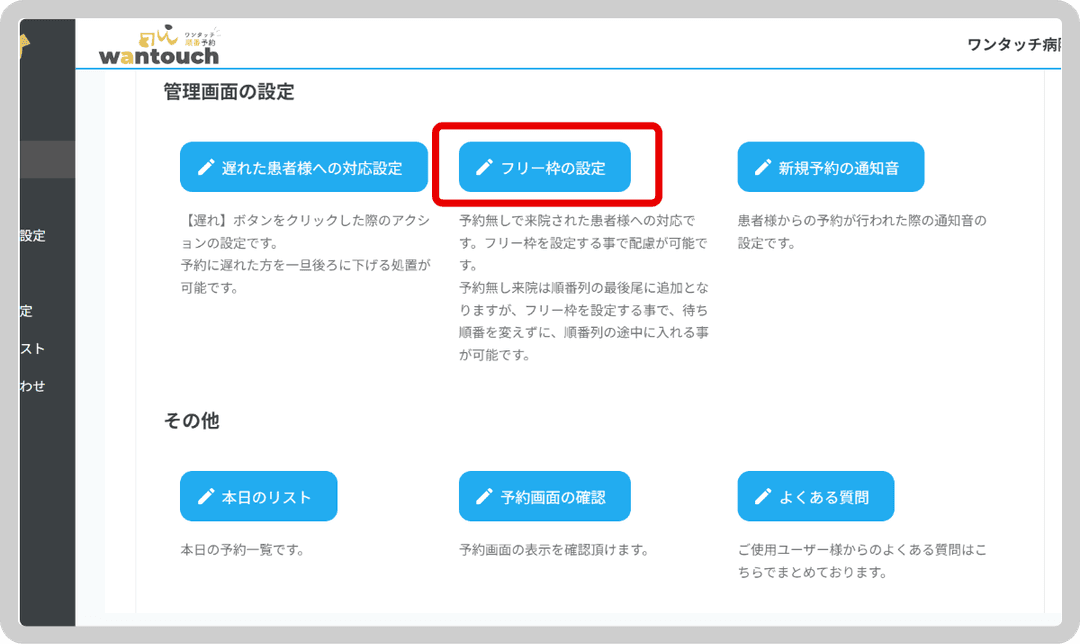Click ワンタッチ病院 account name in header
This screenshot has height=644, width=1080.
pyautogui.click(x=1012, y=45)
